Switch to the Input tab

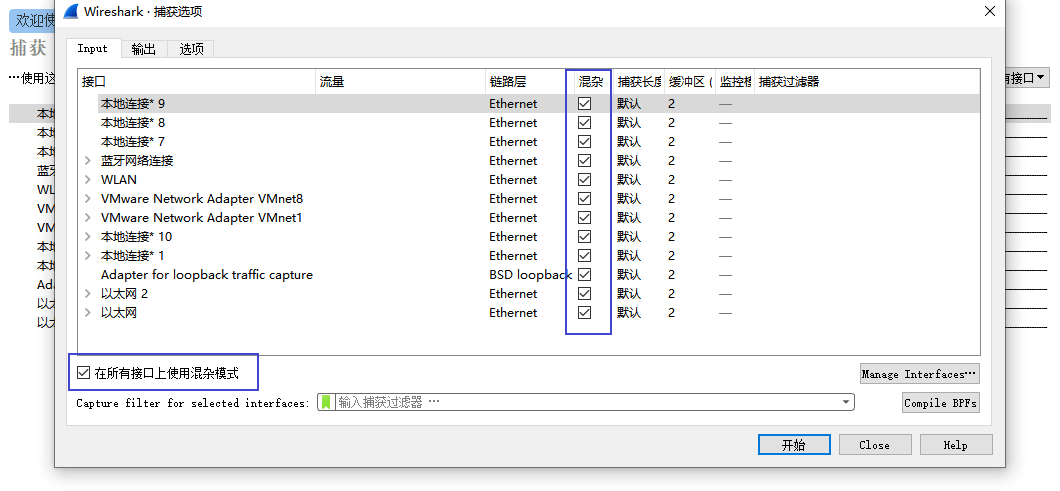pos(93,48)
